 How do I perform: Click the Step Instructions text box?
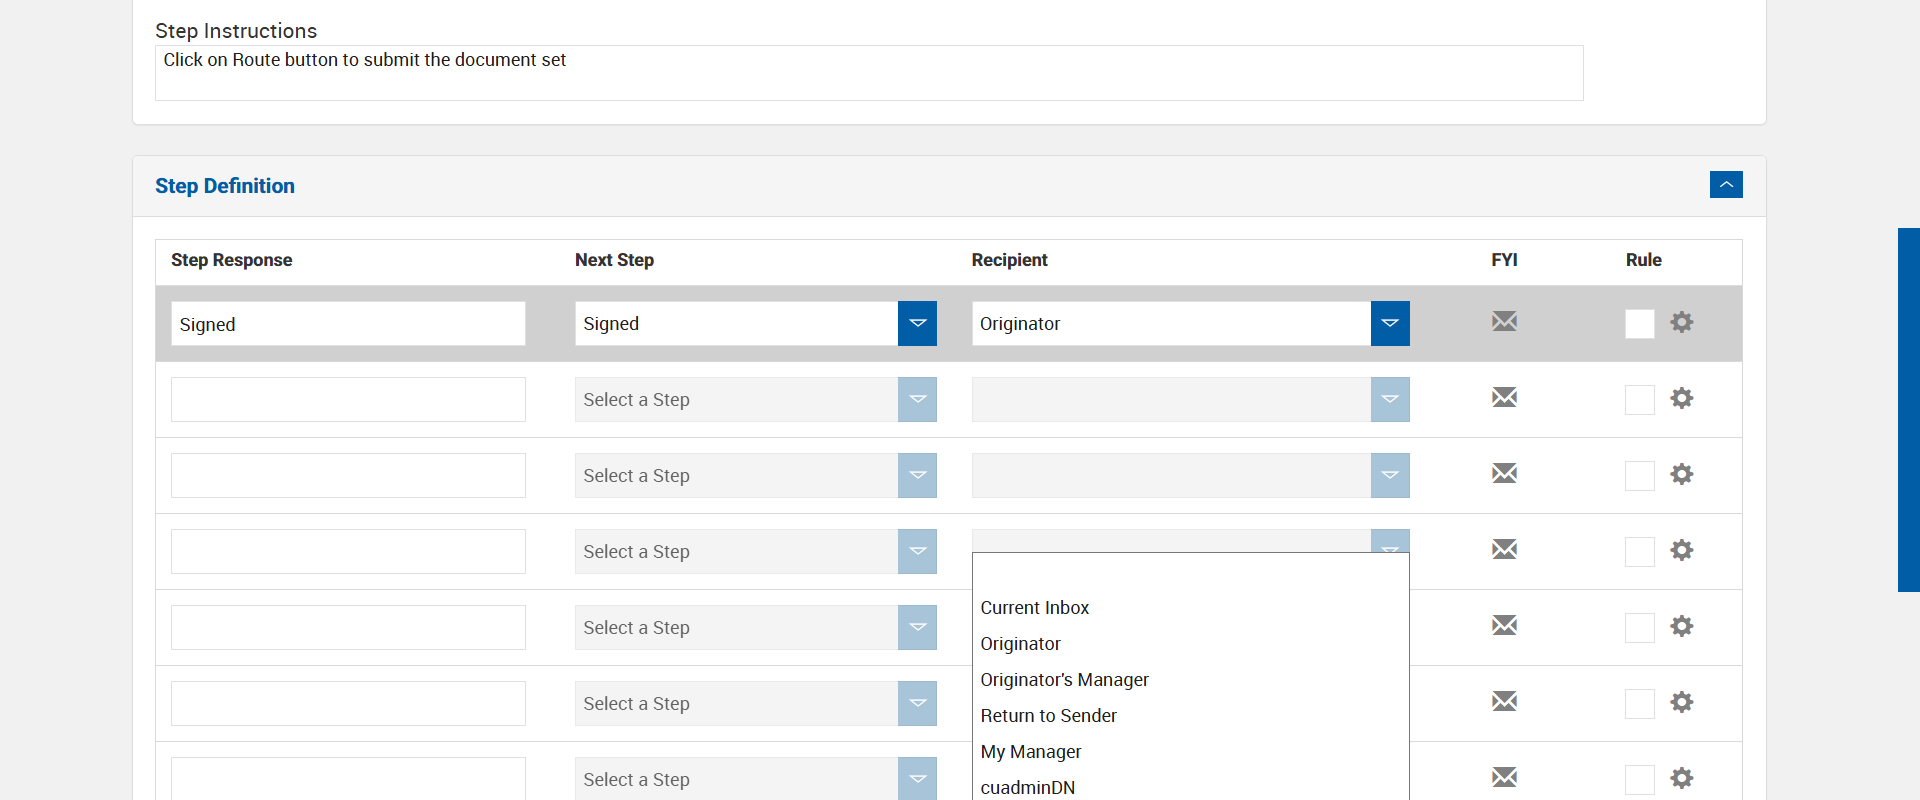(x=868, y=73)
